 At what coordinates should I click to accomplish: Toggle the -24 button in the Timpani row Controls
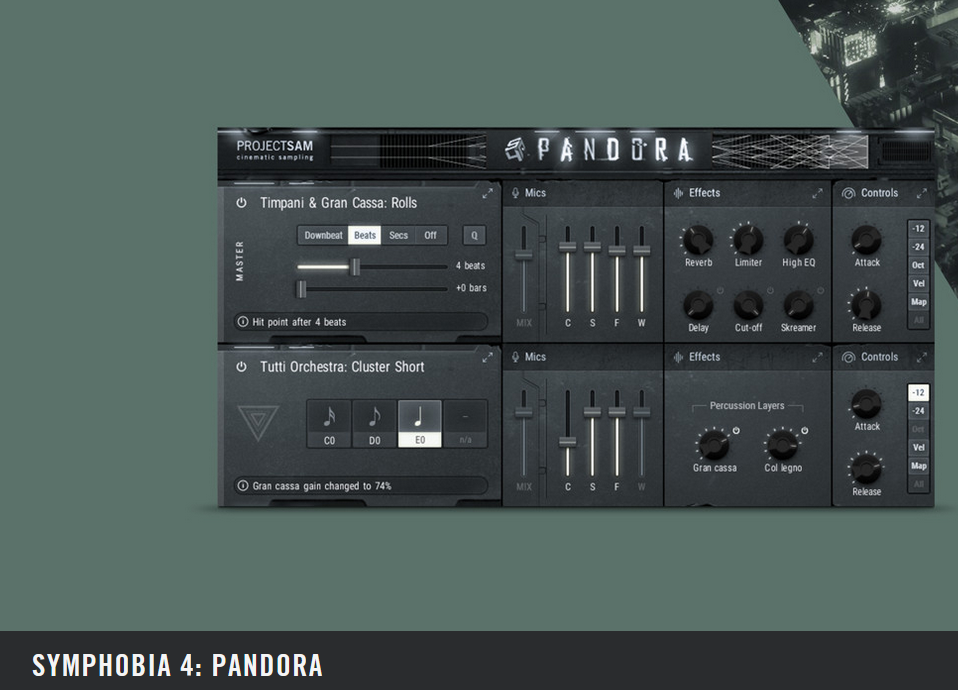pyautogui.click(x=918, y=247)
